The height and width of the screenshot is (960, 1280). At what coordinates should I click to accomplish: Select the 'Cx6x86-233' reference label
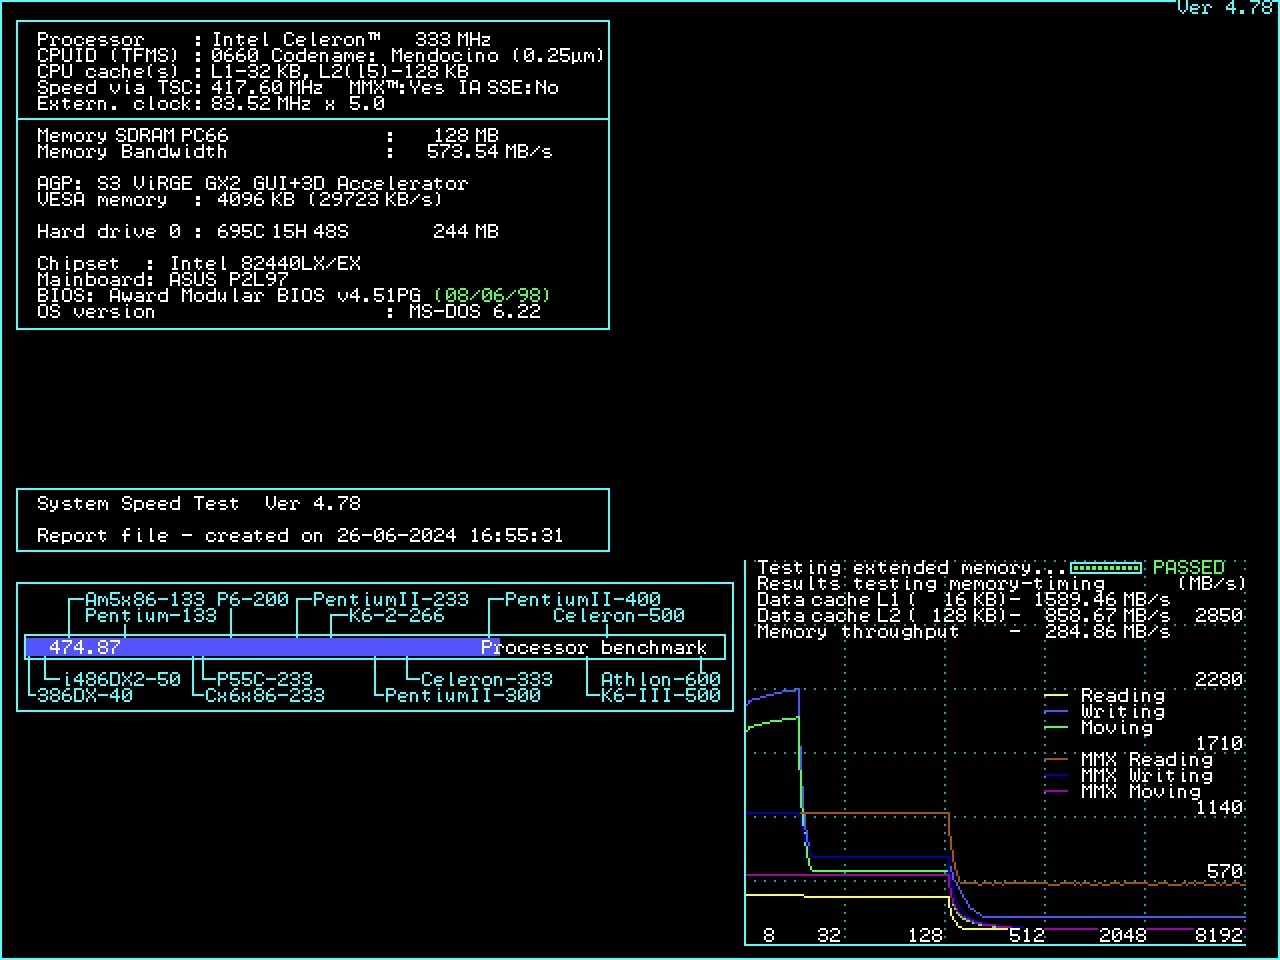point(265,696)
